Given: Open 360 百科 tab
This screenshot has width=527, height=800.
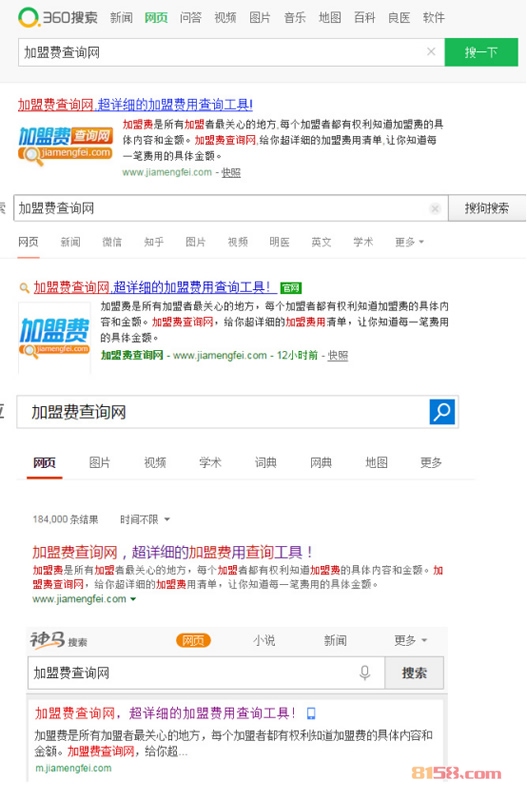Looking at the screenshot, I should point(364,18).
